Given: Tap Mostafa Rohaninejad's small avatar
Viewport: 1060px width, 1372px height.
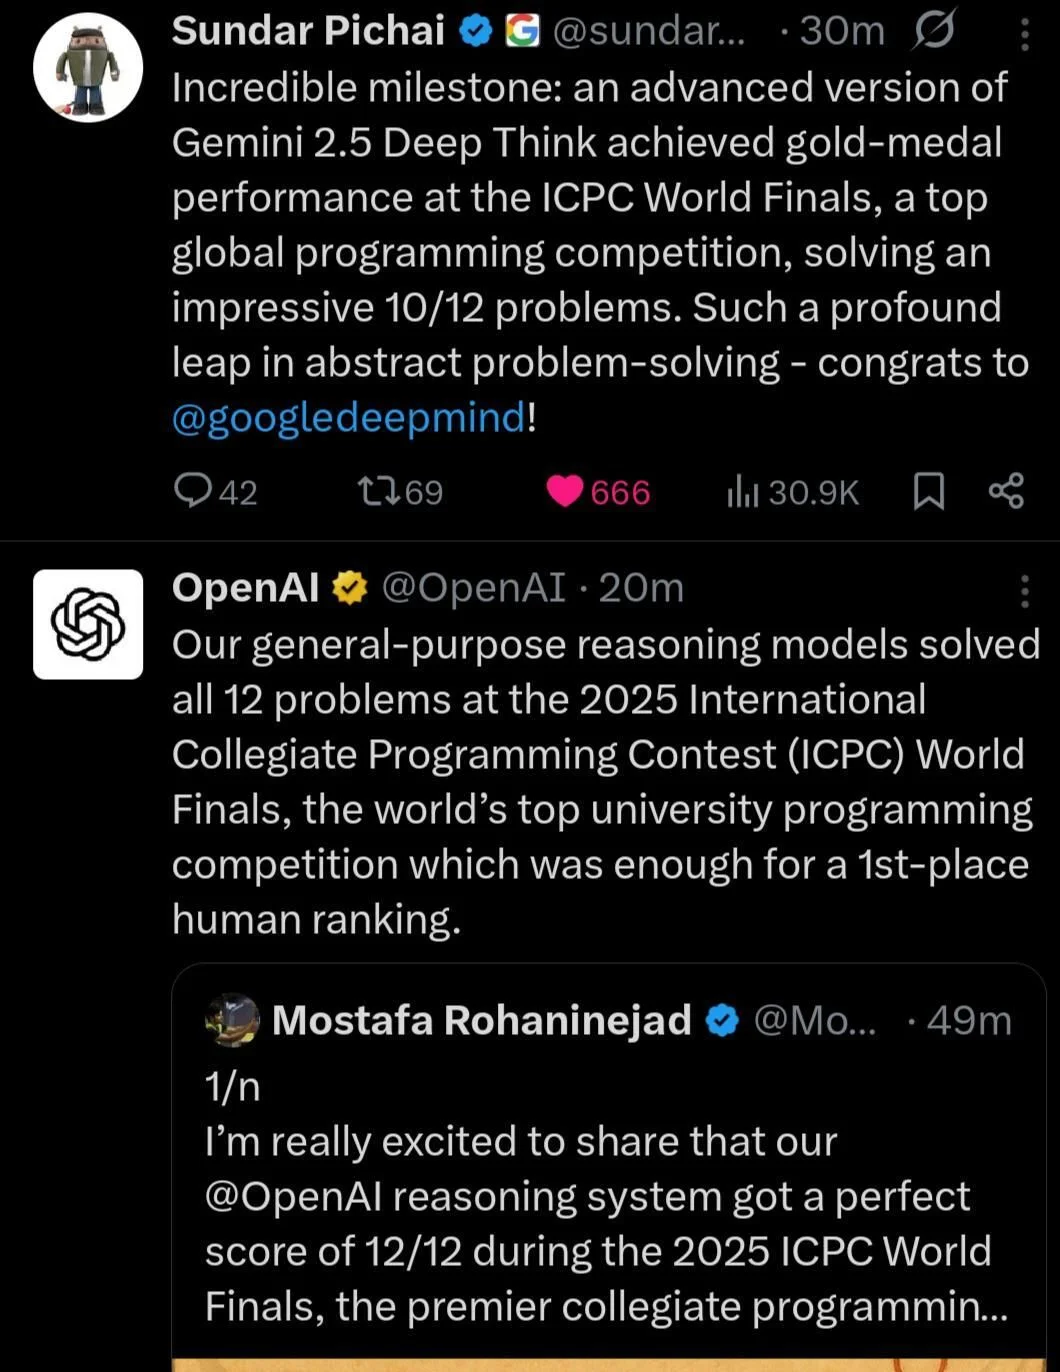Looking at the screenshot, I should (232, 1020).
